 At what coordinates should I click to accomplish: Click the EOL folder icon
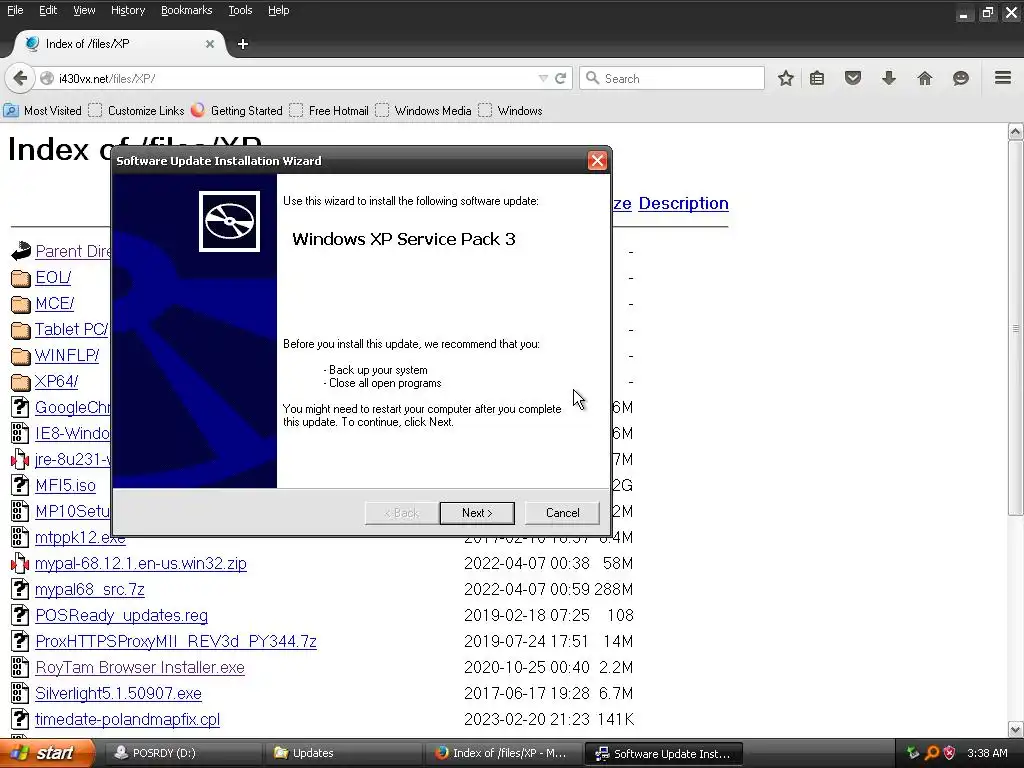20,278
